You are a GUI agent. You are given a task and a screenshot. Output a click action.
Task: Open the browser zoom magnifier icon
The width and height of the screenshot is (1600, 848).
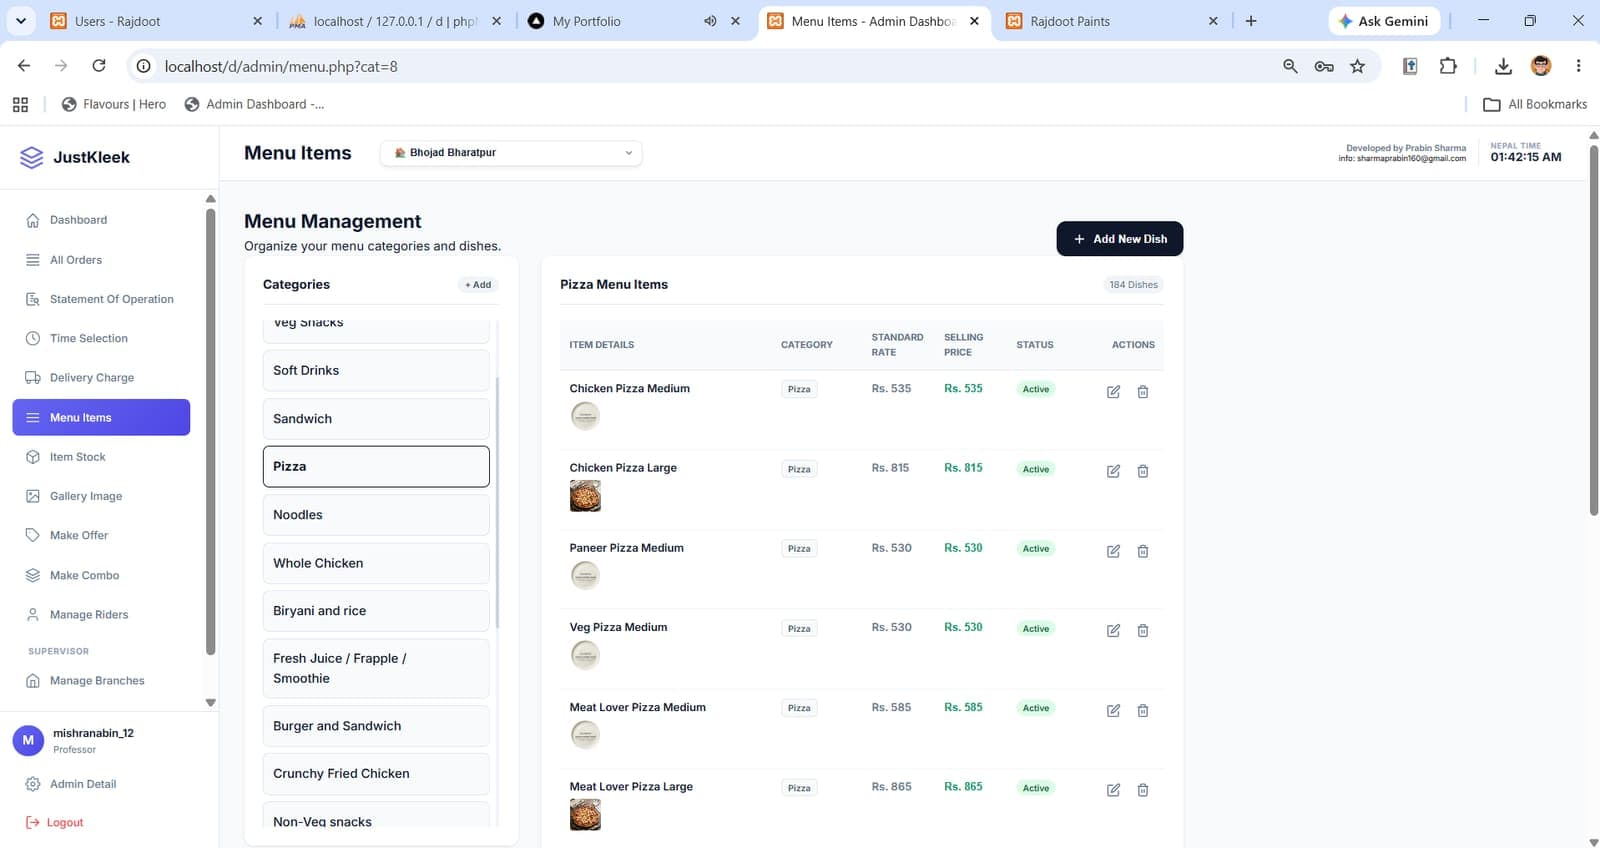coord(1290,66)
